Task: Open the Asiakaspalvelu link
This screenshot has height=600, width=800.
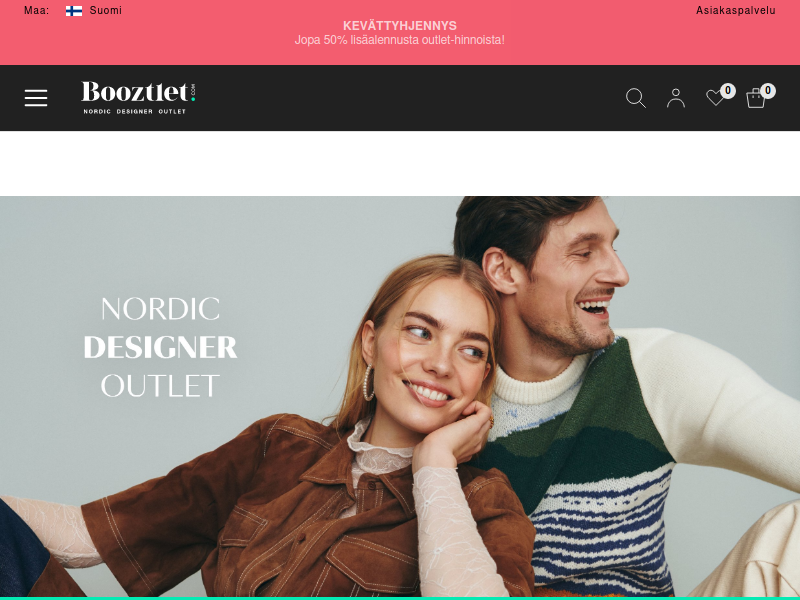Action: click(736, 10)
